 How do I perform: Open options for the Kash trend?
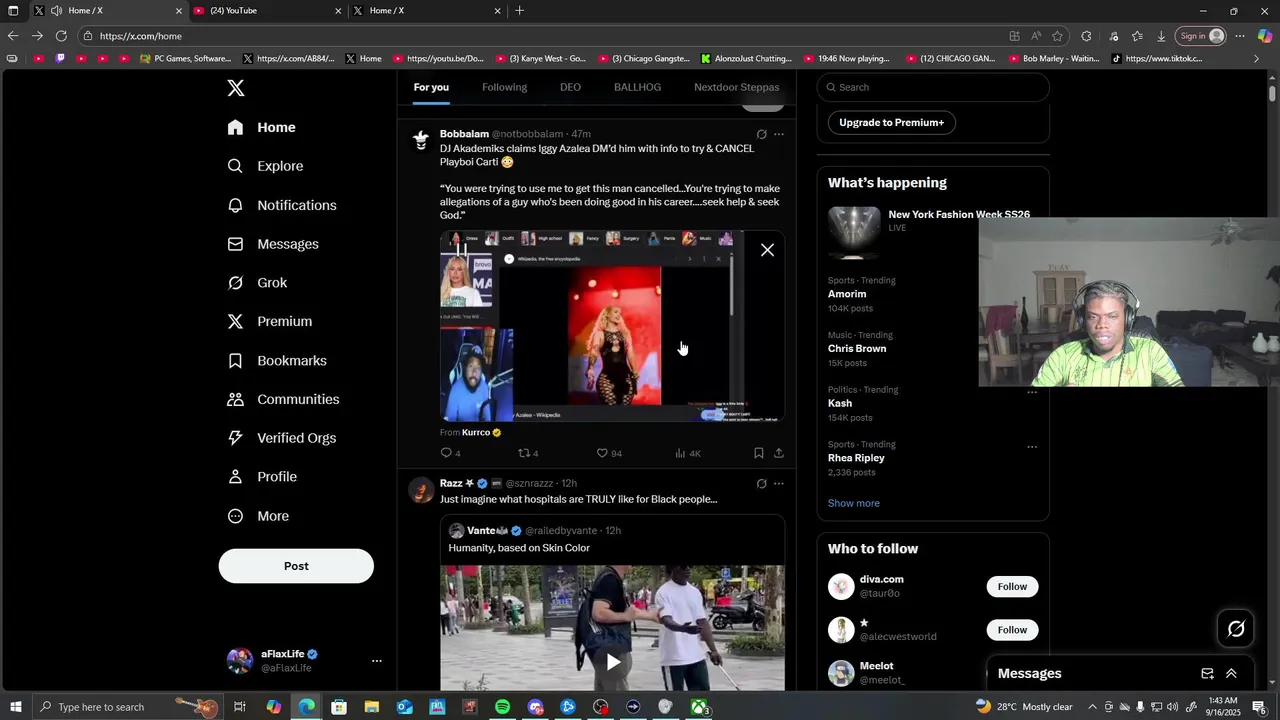[x=1032, y=392]
